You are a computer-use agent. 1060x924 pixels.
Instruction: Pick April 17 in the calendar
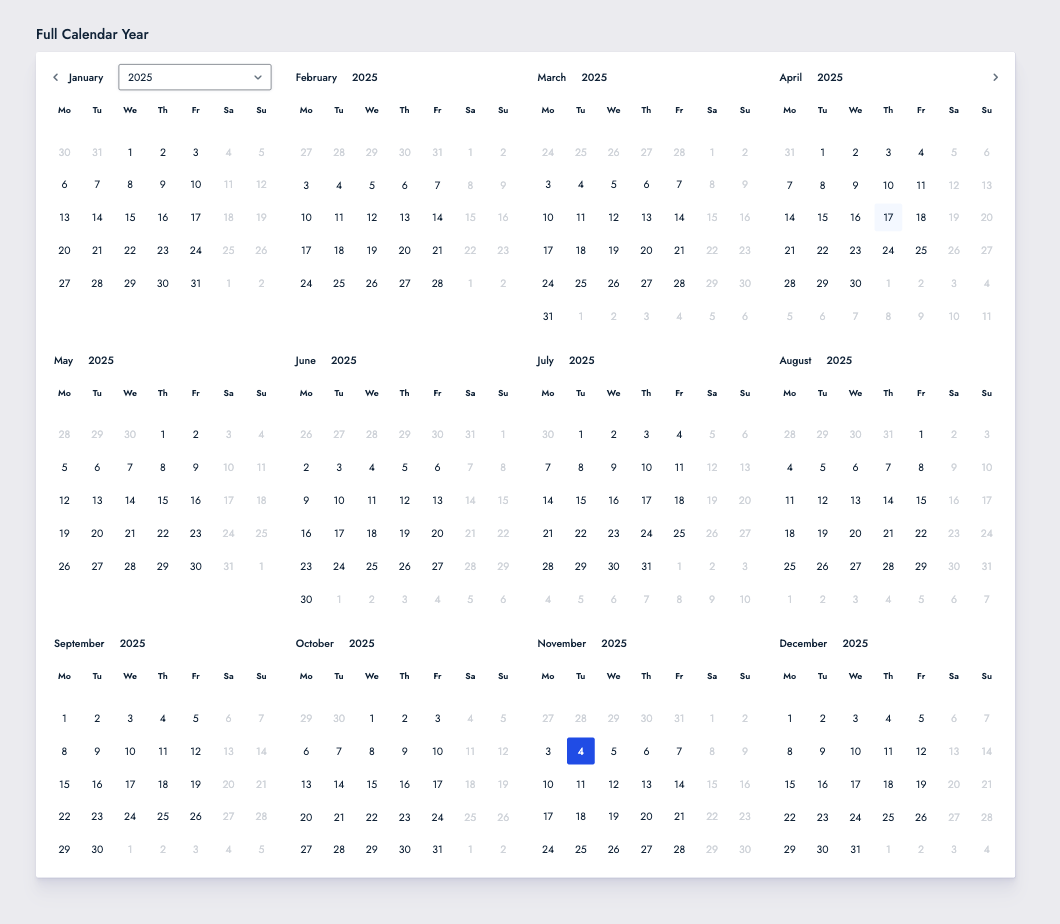click(x=888, y=218)
